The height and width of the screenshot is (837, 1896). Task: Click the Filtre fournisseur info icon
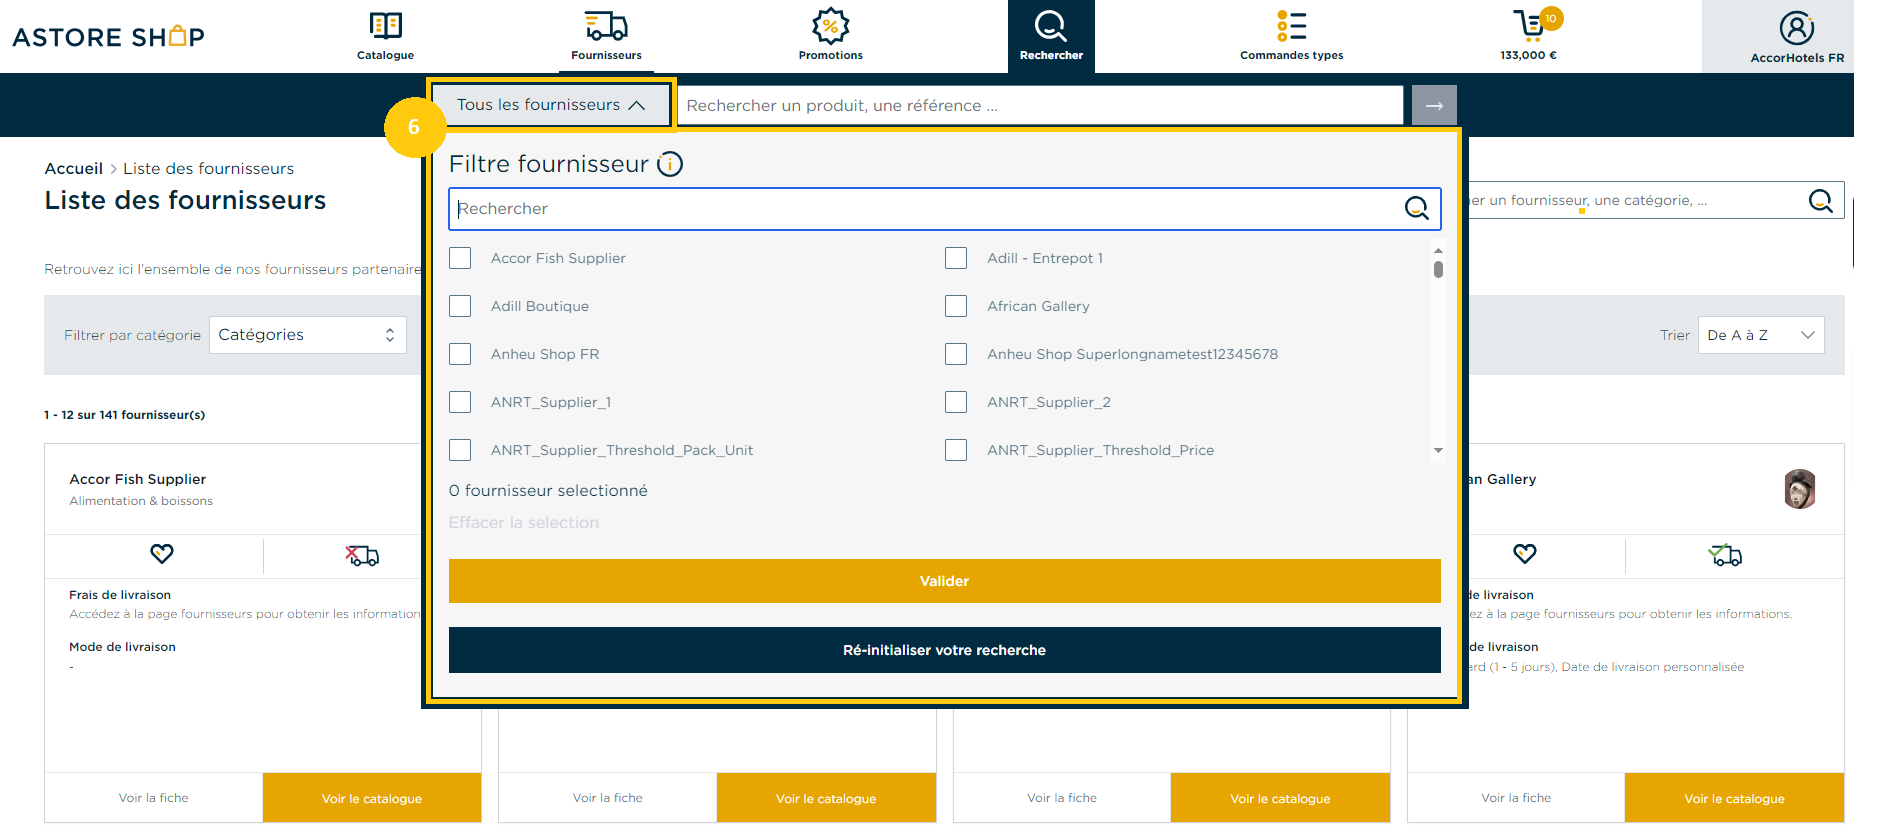point(670,164)
